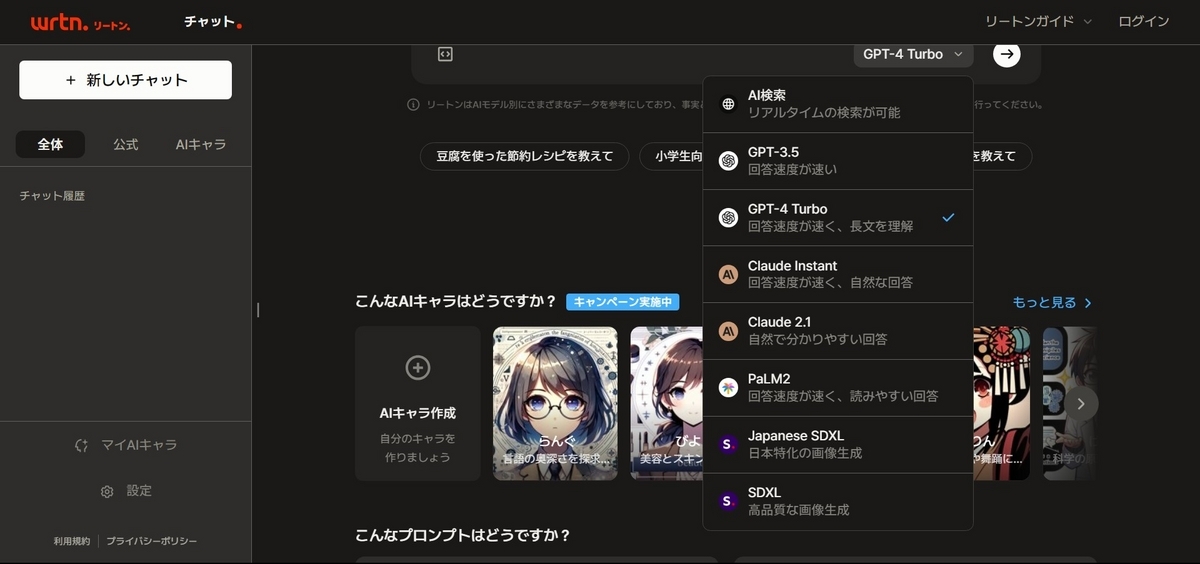Click the OpenAI icon beside GPT-4 Turbo

728,218
